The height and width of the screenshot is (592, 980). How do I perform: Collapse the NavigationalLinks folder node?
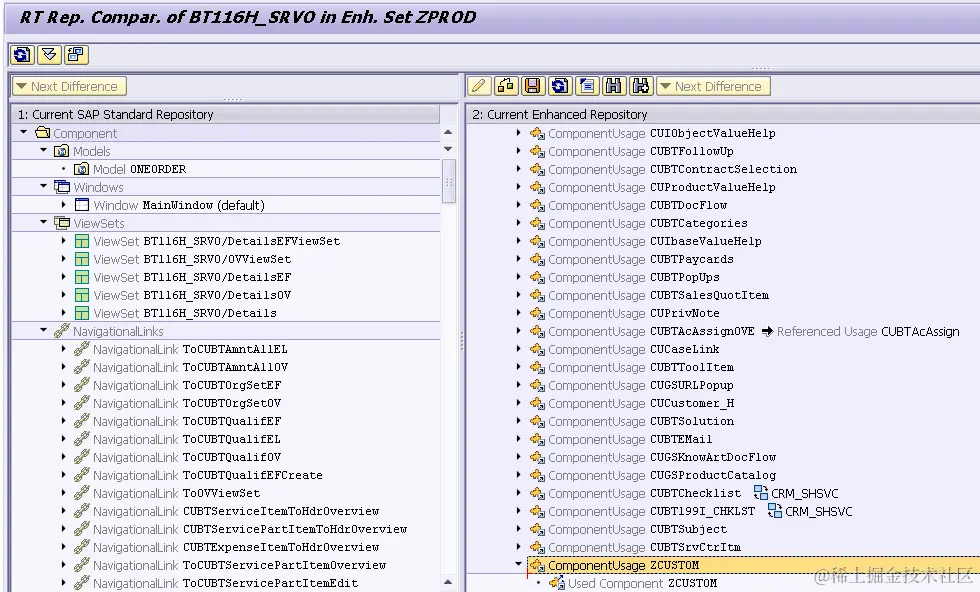(43, 331)
